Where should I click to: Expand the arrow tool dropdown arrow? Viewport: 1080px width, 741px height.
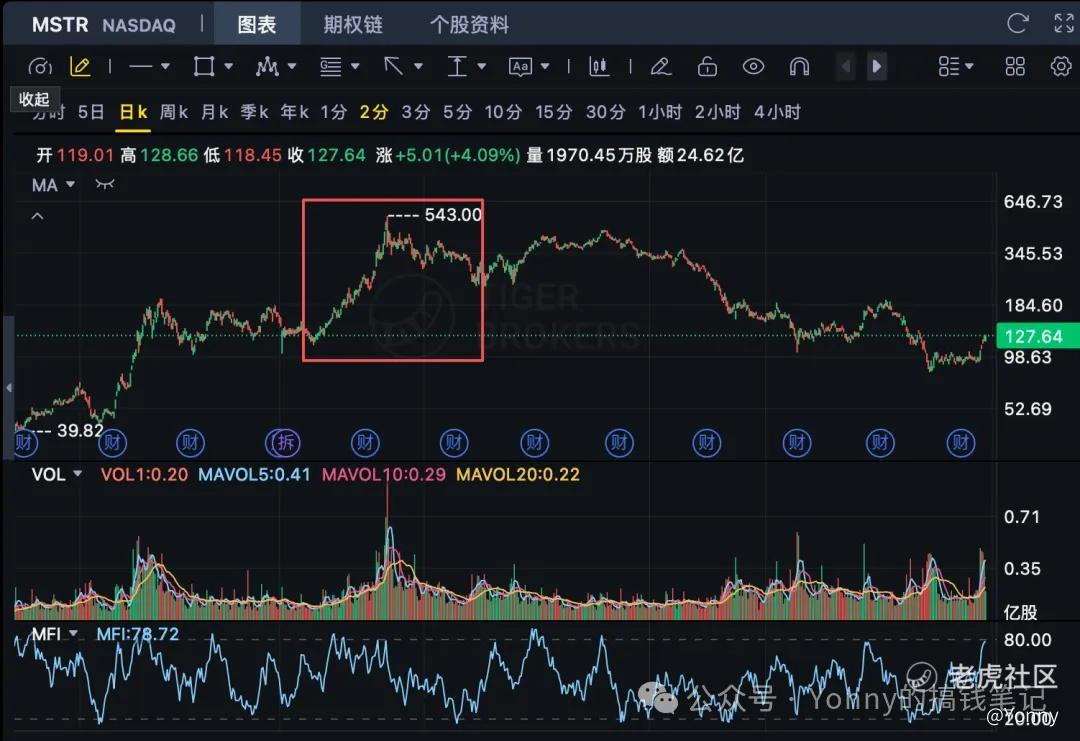[x=418, y=67]
